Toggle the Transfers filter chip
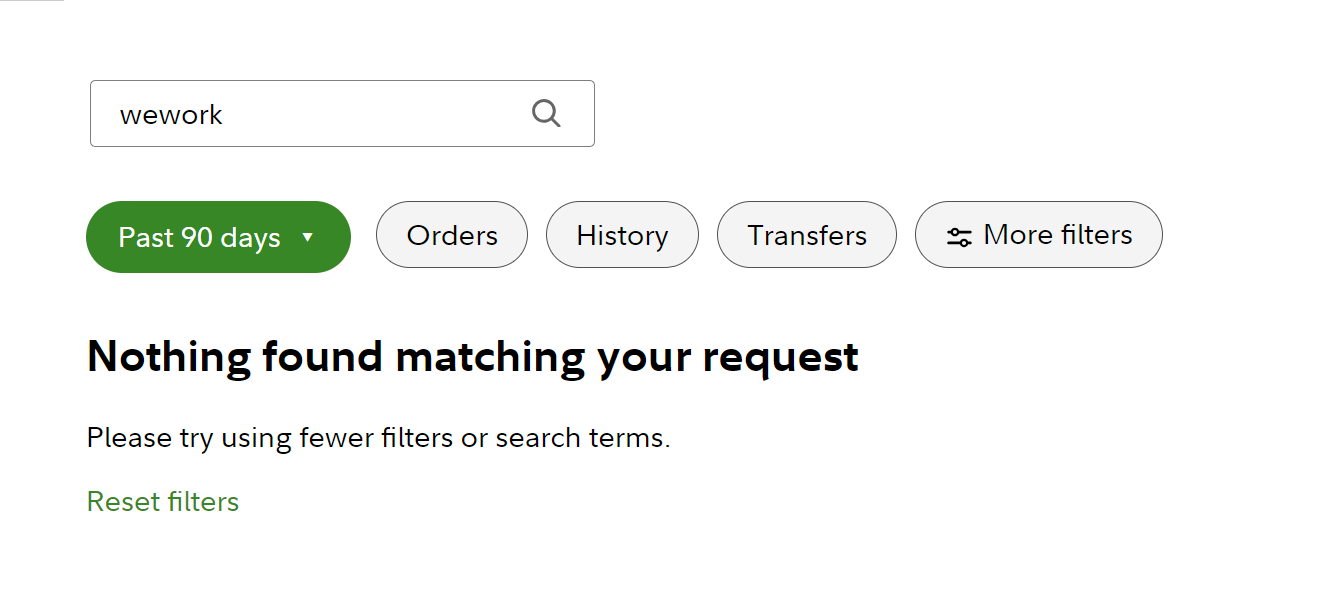This screenshot has width=1340, height=594. pyautogui.click(x=807, y=235)
